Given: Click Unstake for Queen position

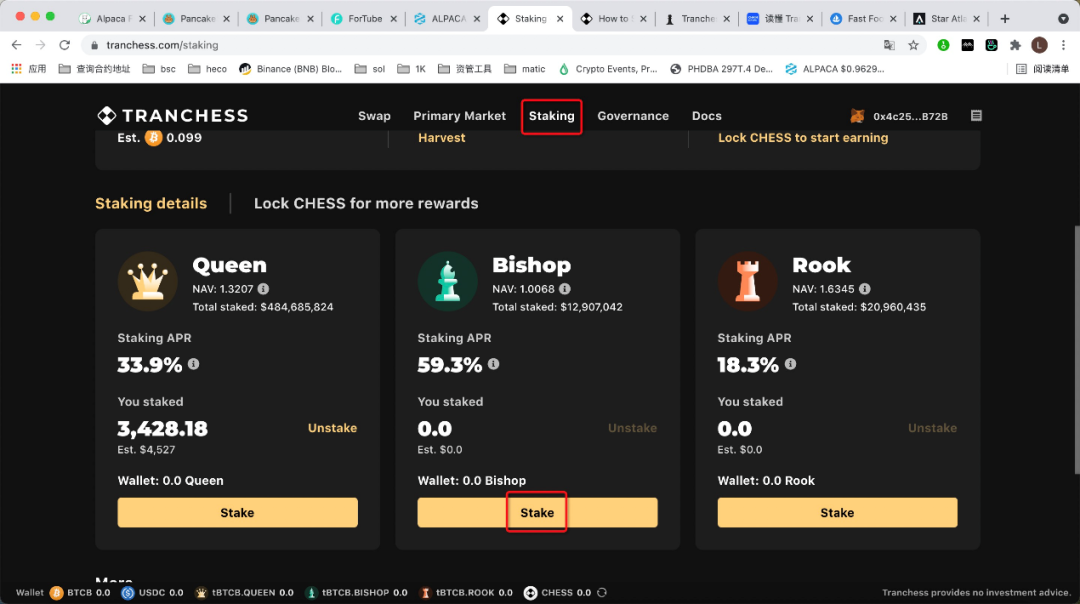Looking at the screenshot, I should (332, 428).
